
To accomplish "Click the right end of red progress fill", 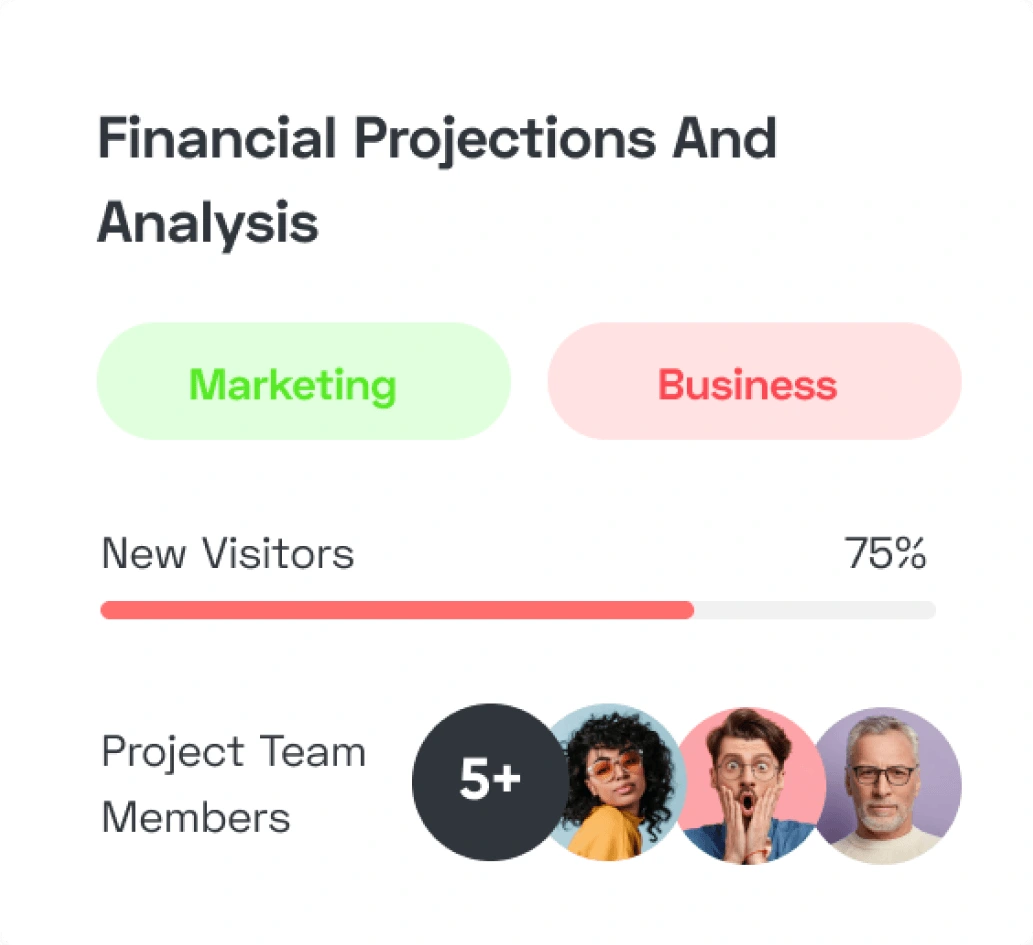I will point(688,610).
